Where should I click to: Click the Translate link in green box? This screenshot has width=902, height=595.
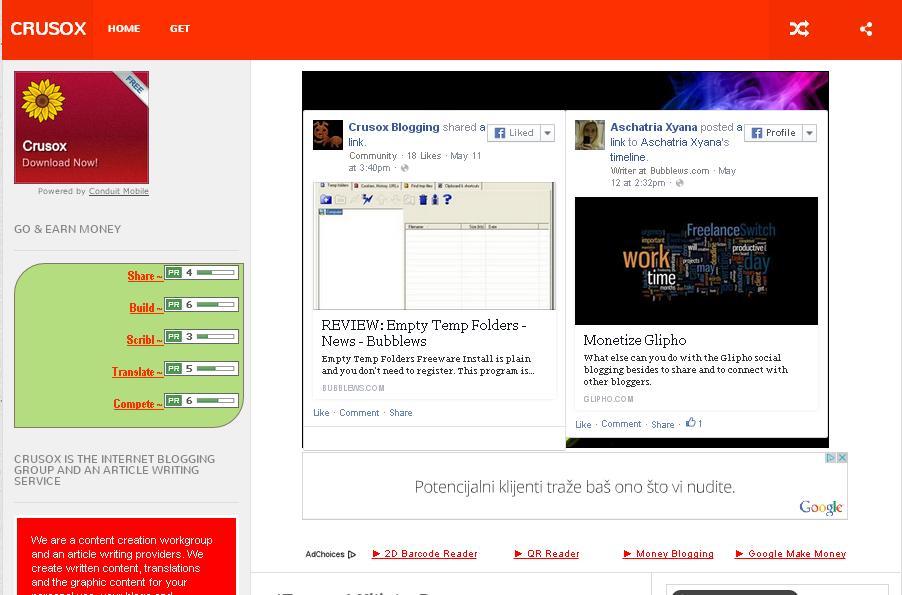137,372
